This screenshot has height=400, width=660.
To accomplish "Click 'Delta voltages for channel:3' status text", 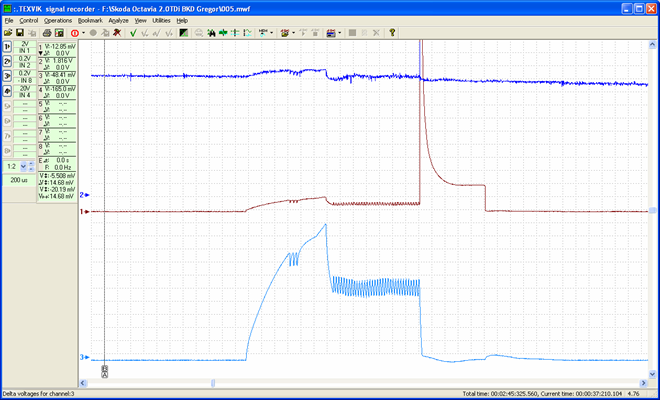I will tap(38, 394).
